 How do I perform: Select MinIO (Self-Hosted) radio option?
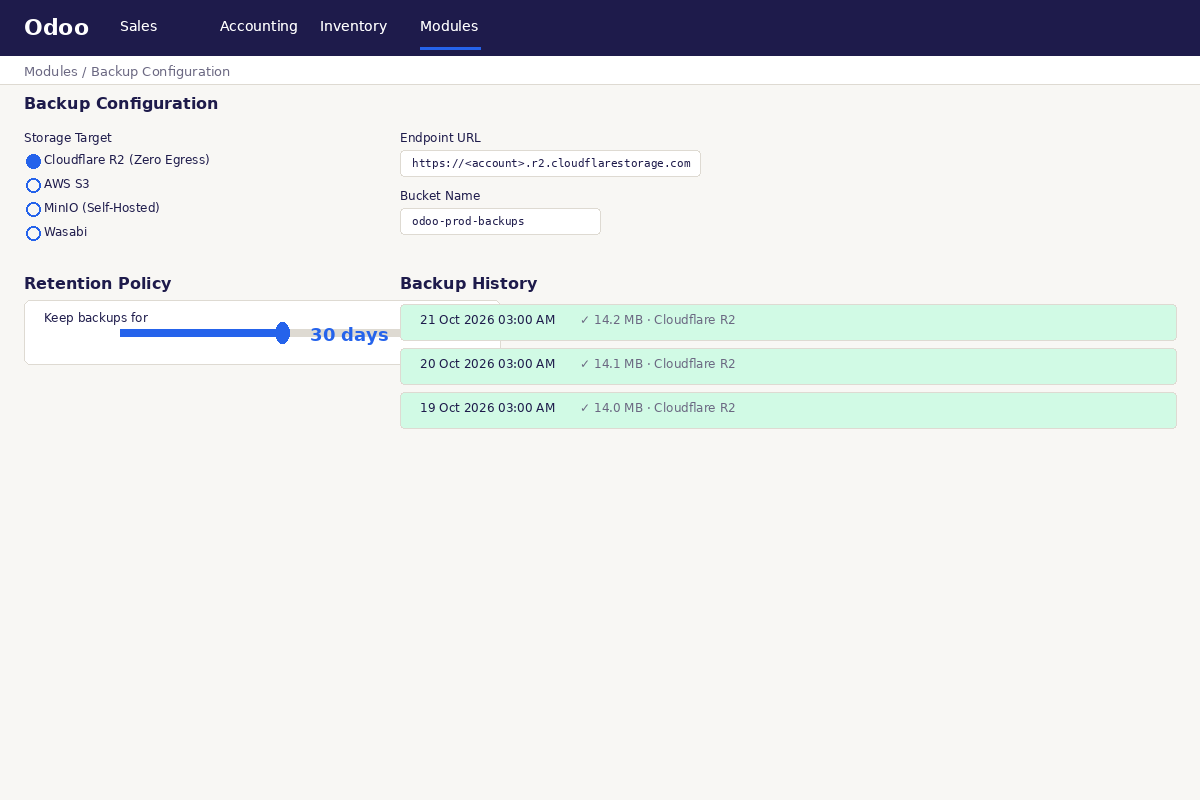pyautogui.click(x=33, y=209)
